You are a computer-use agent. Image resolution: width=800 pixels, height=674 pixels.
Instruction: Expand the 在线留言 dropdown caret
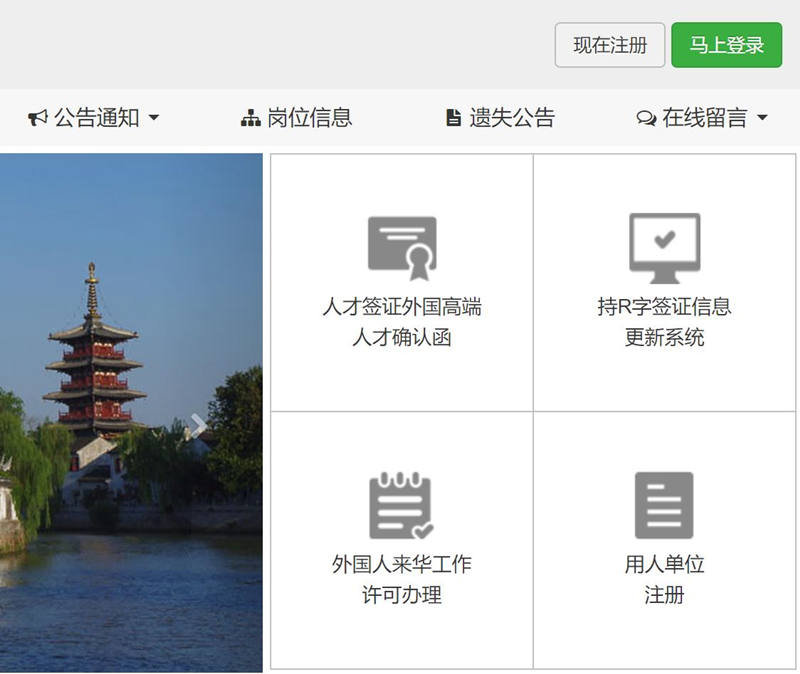pos(762,118)
